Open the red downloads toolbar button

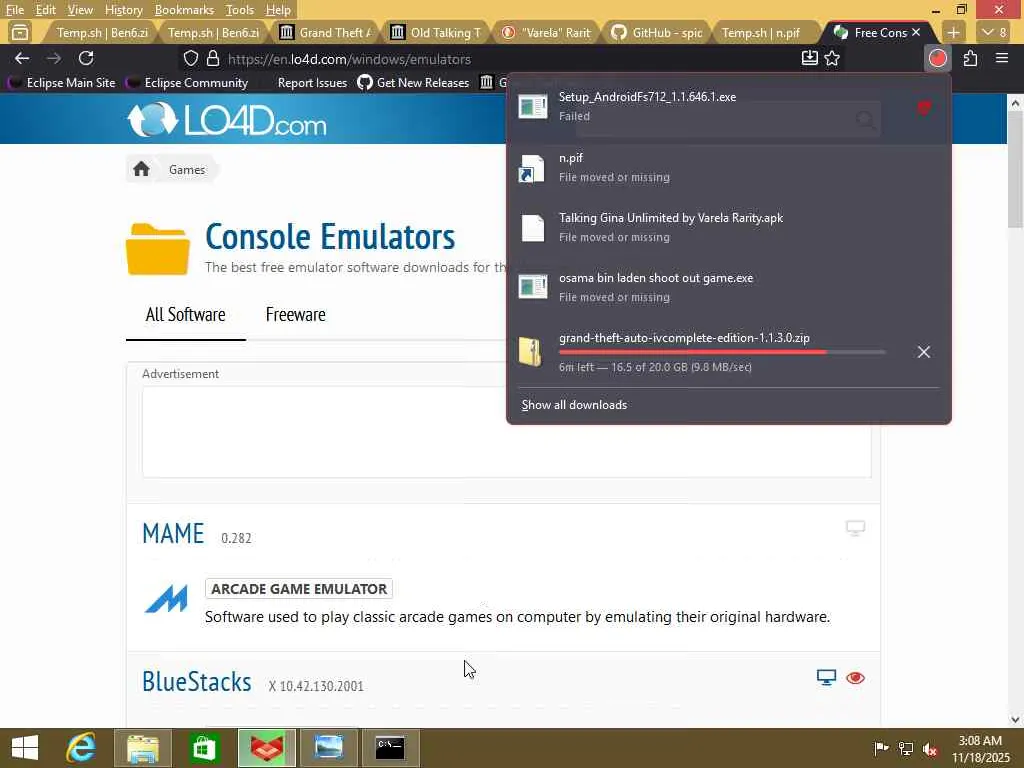click(x=938, y=59)
